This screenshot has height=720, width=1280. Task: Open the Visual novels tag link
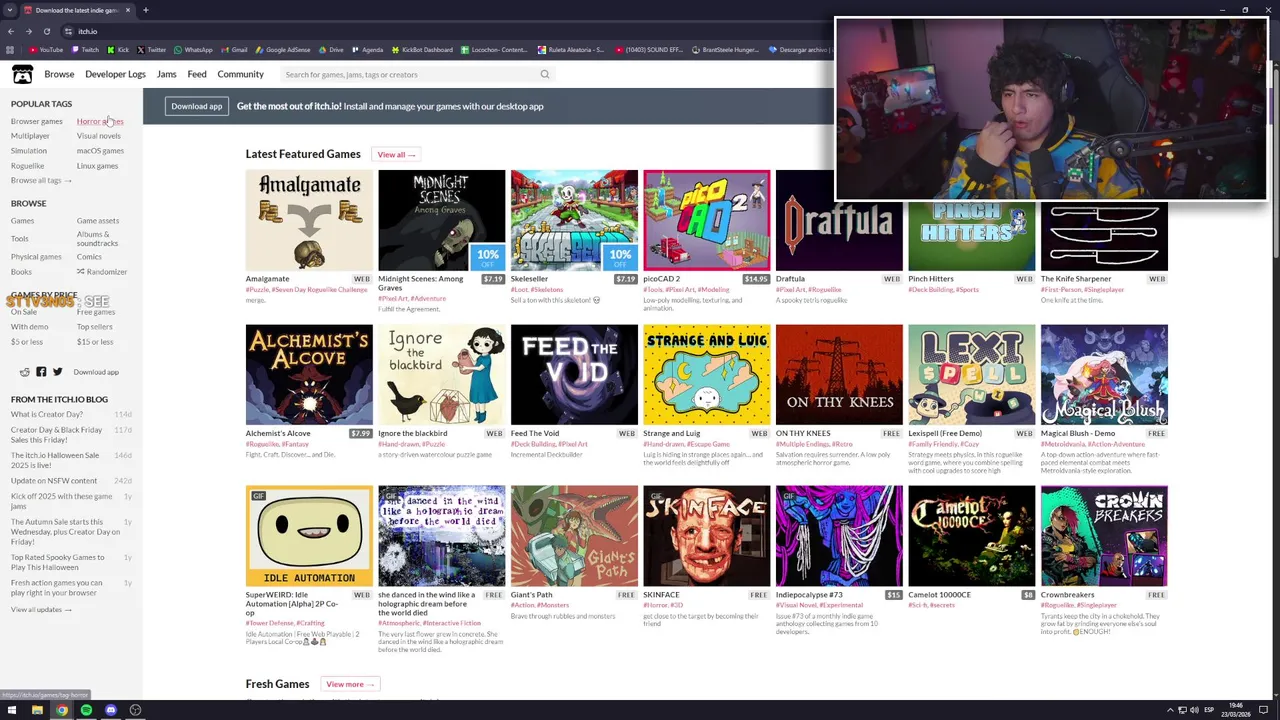click(x=99, y=136)
